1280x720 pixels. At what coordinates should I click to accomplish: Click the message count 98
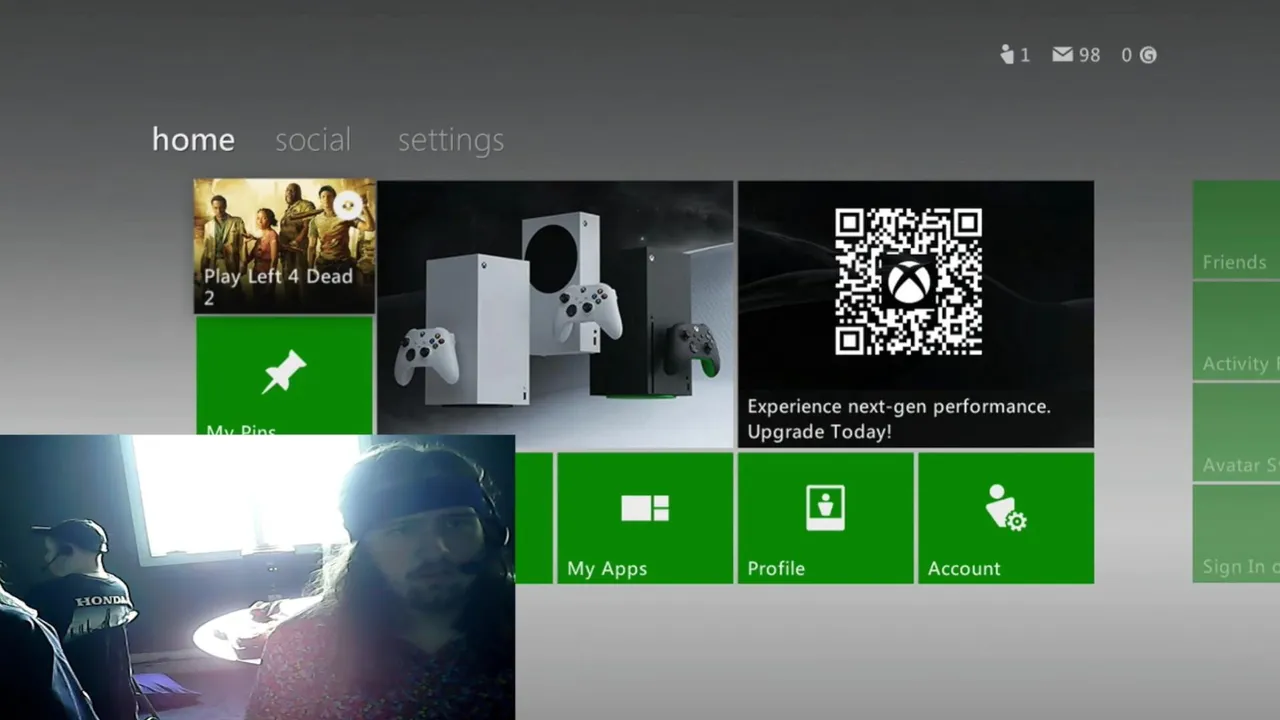tap(1089, 55)
